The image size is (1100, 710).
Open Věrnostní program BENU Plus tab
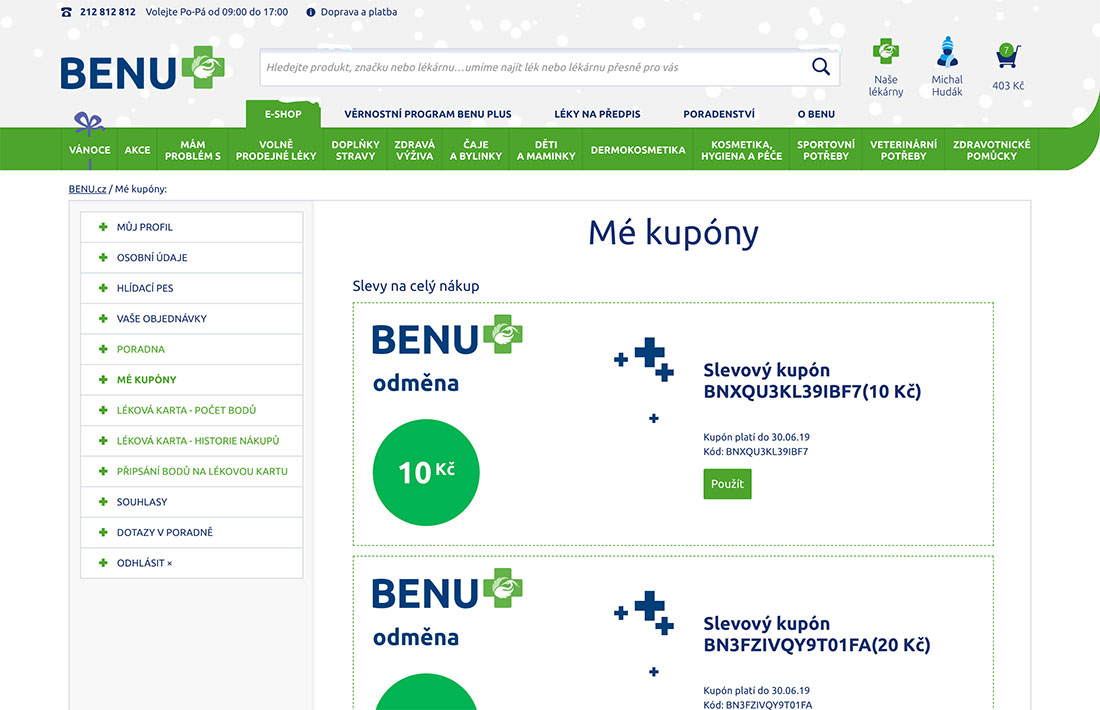[428, 114]
